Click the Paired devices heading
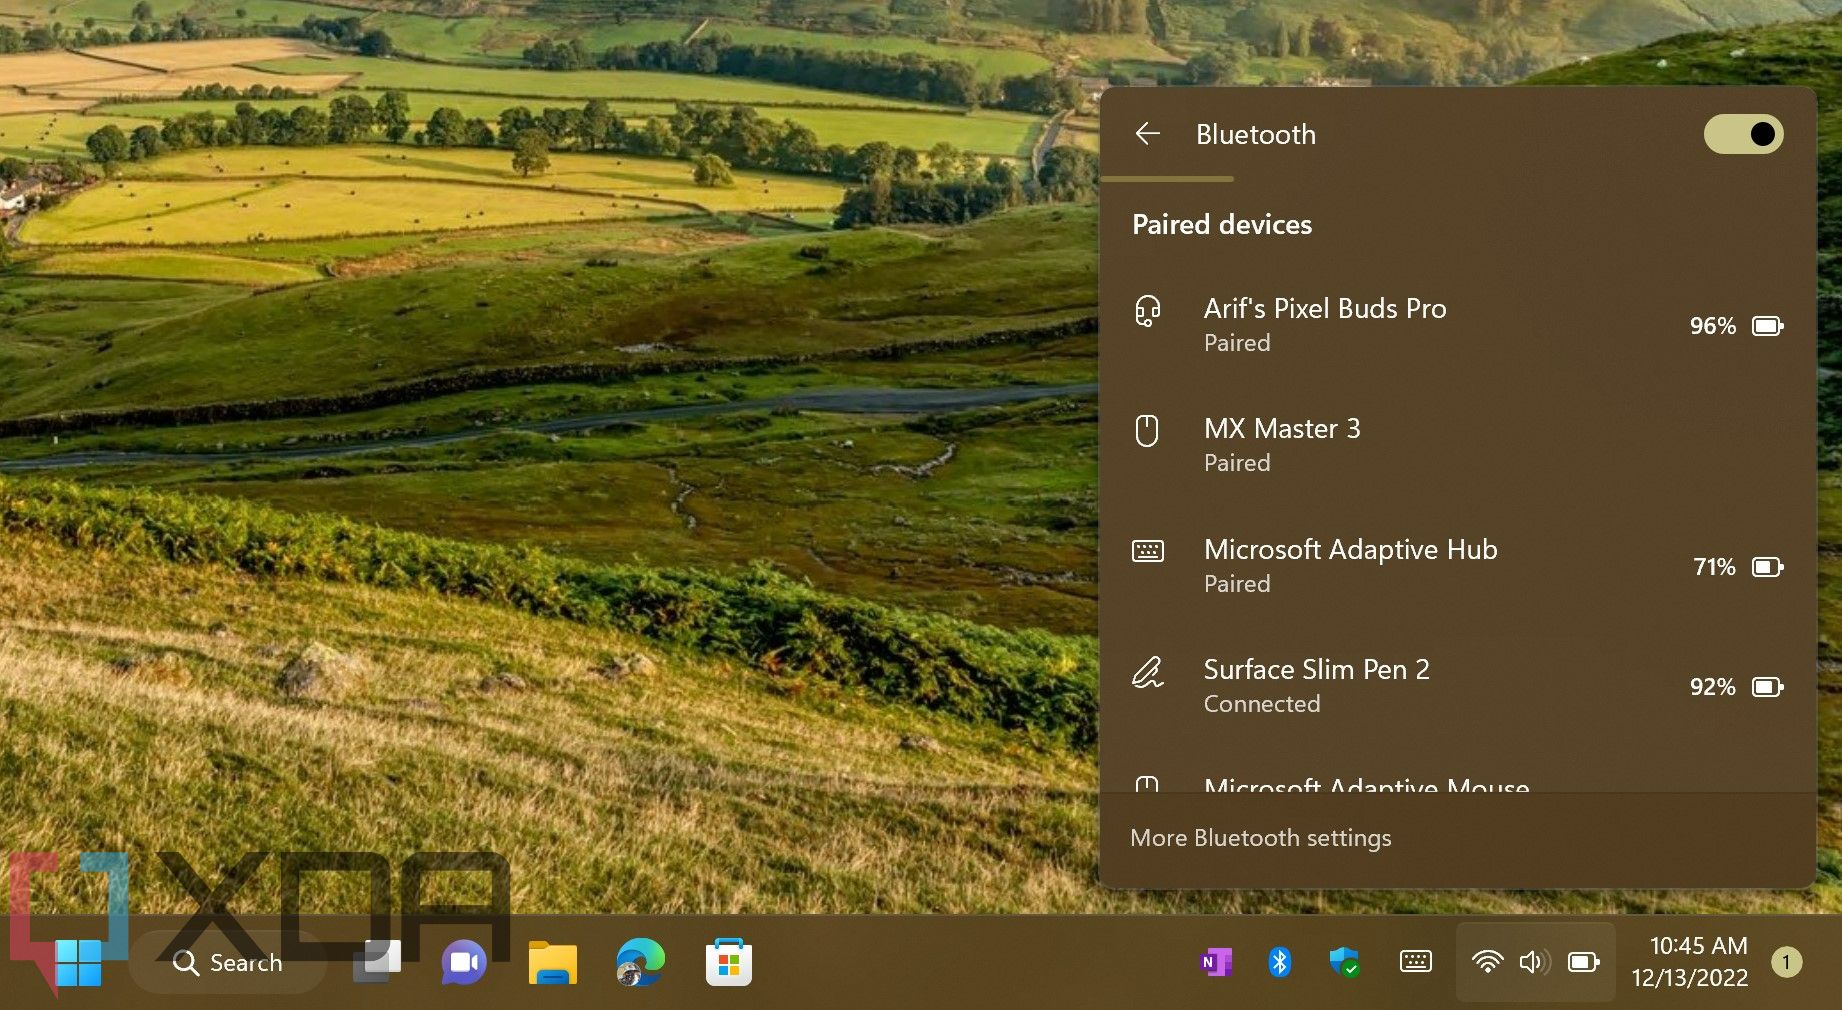 point(1222,224)
